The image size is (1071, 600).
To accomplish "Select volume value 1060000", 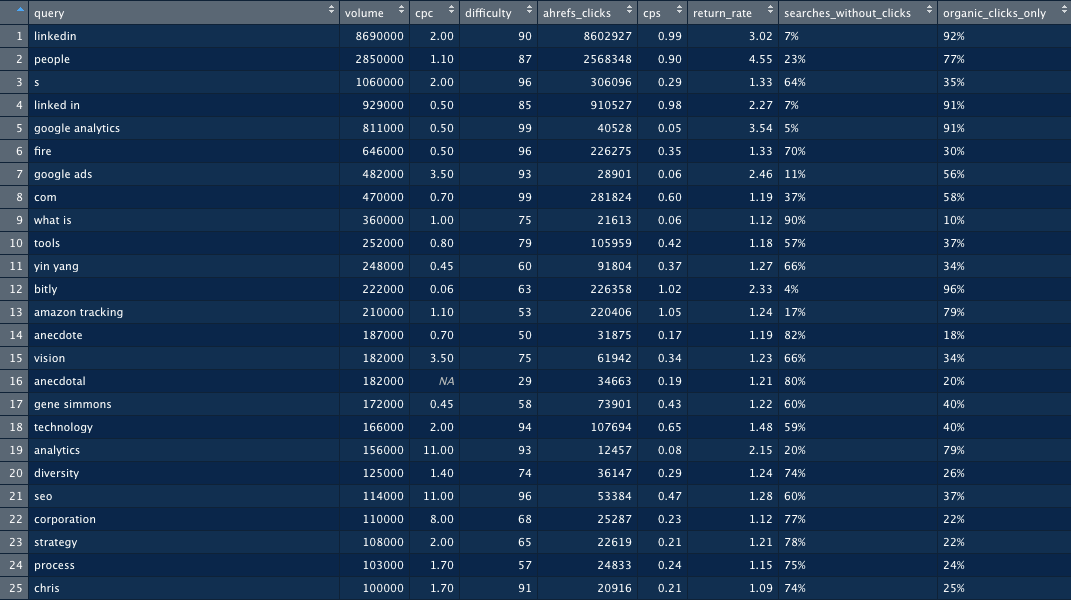I will pyautogui.click(x=379, y=82).
